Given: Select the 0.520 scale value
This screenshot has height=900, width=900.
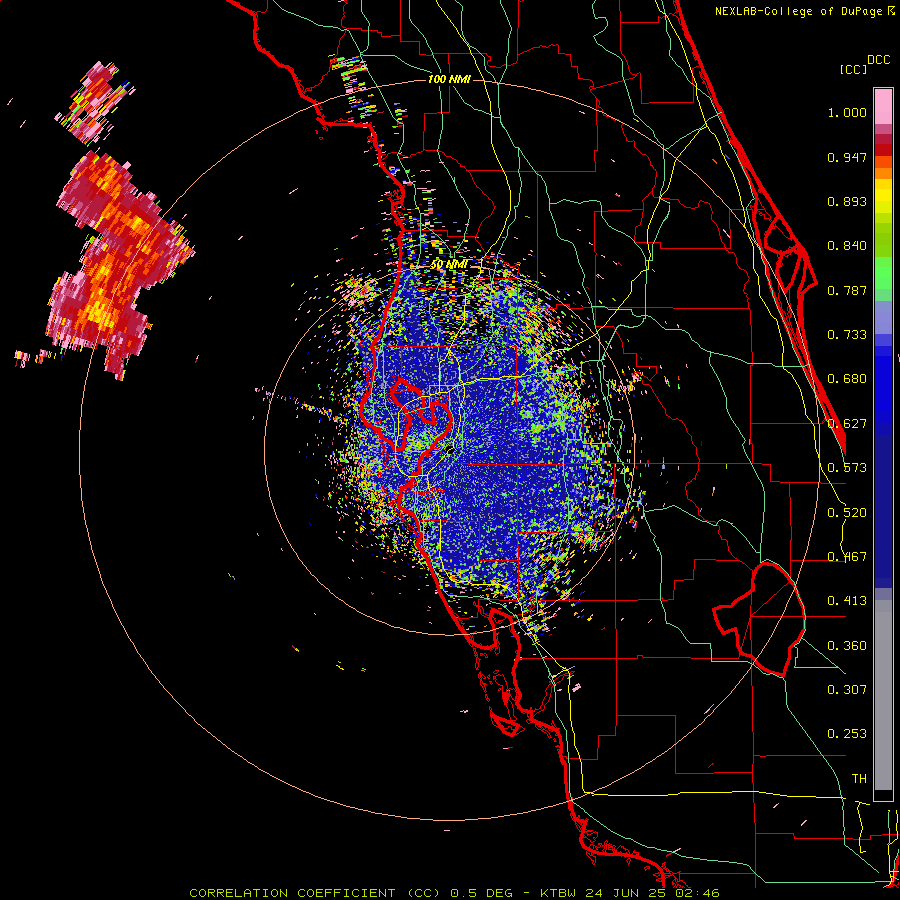Looking at the screenshot, I should coord(847,513).
